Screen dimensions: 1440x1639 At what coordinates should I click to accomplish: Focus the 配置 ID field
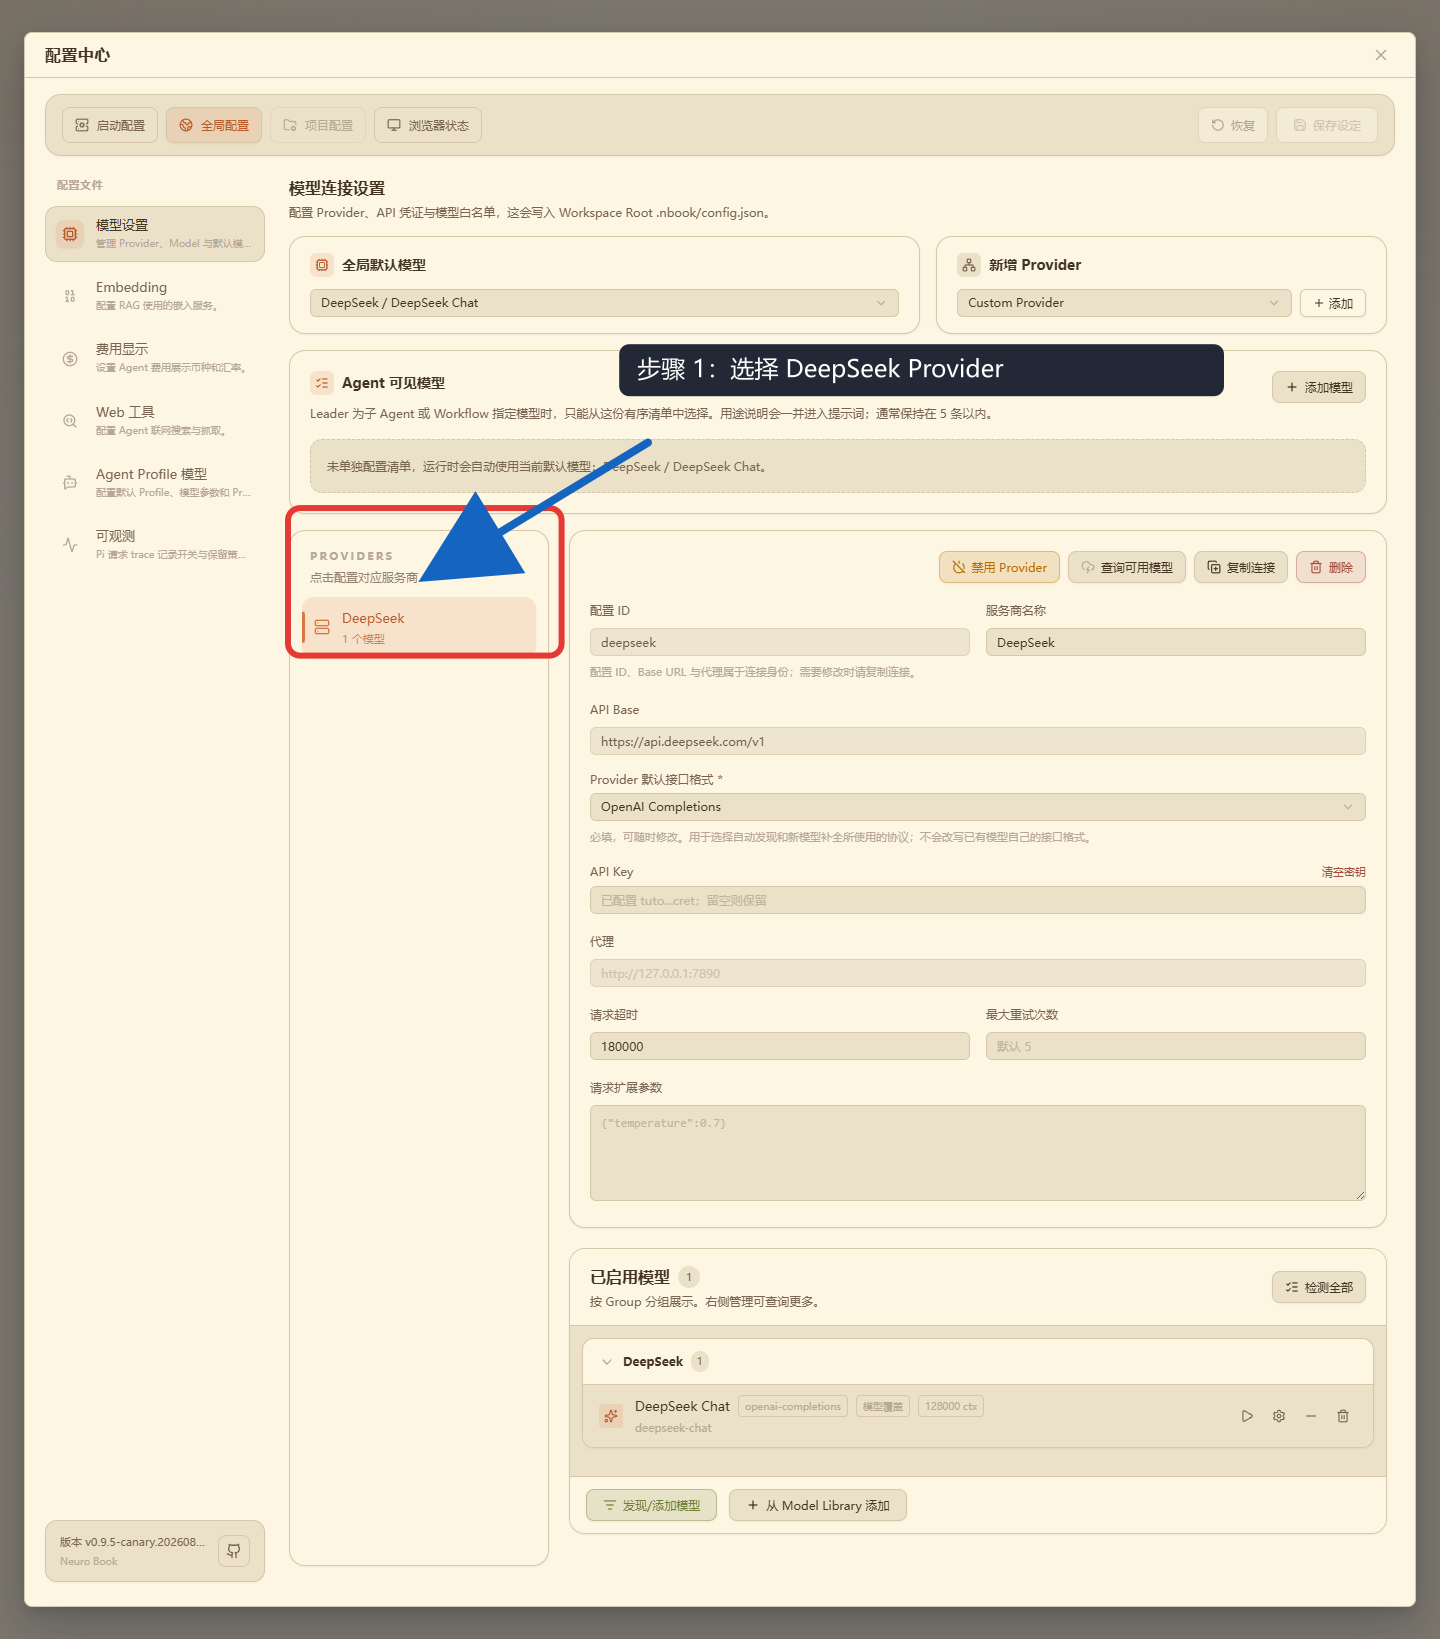780,642
